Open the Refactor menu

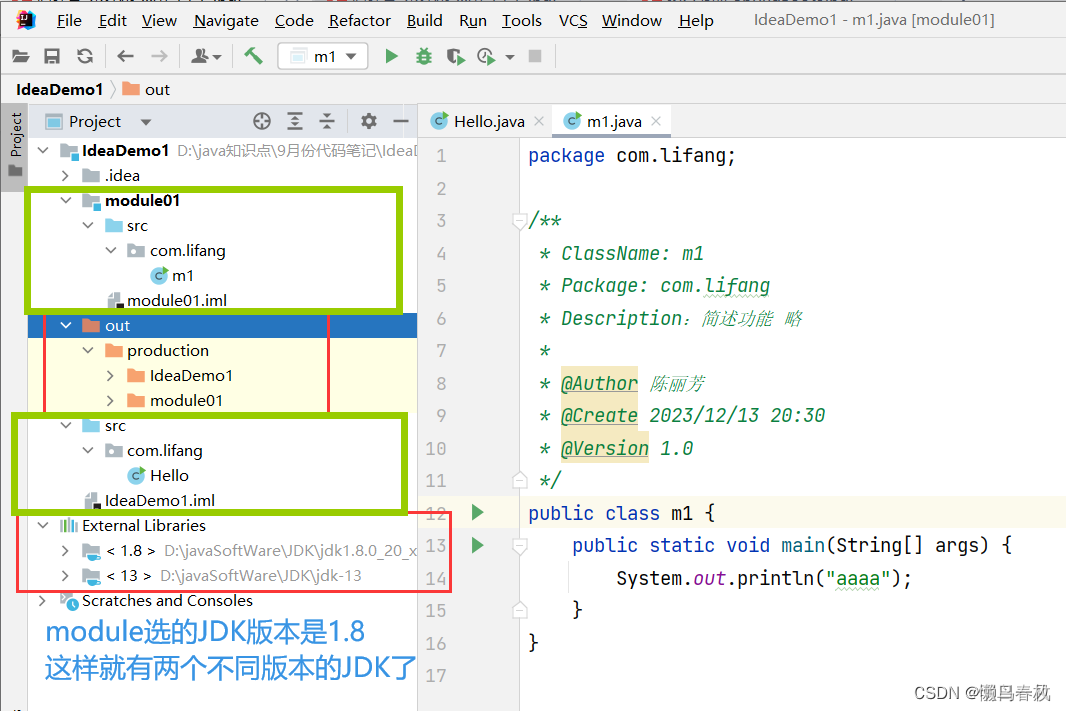point(359,20)
